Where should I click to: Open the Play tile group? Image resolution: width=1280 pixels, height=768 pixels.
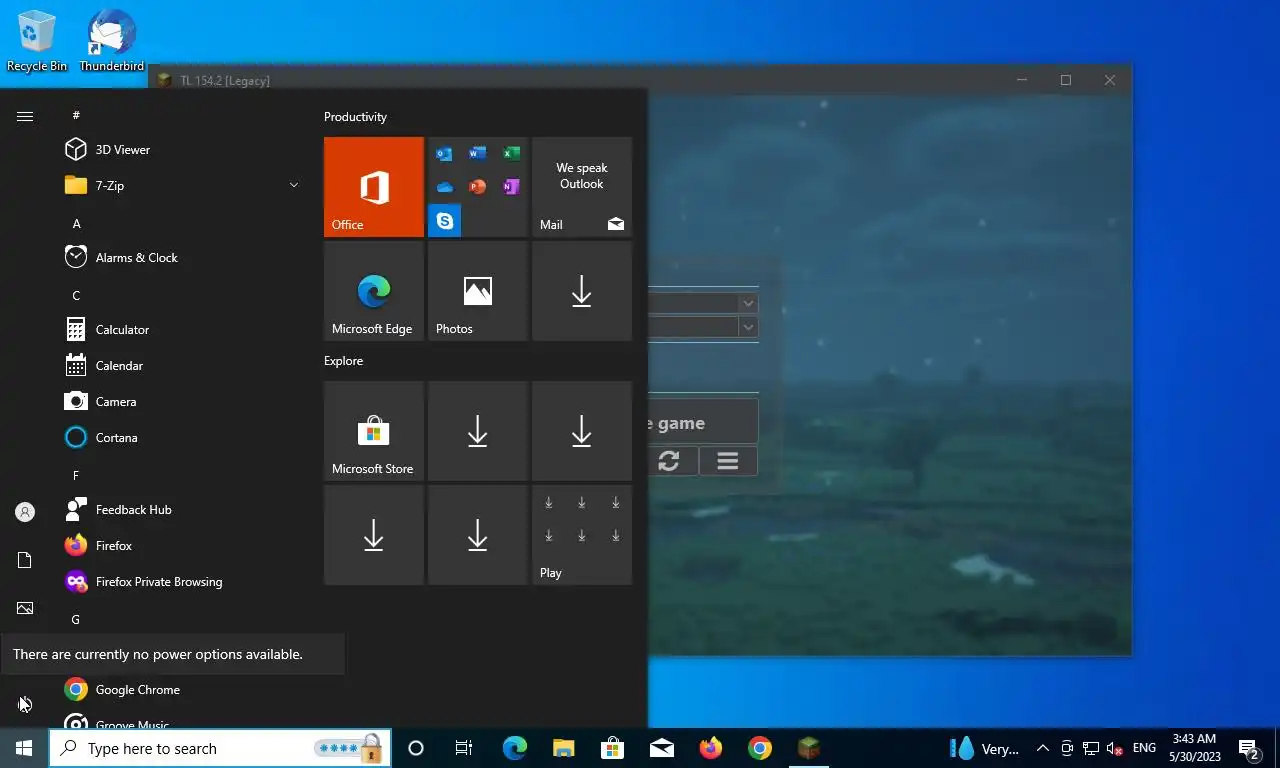[x=582, y=535]
